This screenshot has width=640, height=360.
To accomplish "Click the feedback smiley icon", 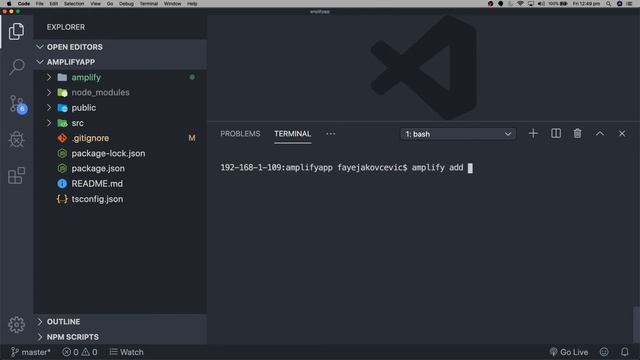I will point(604,352).
